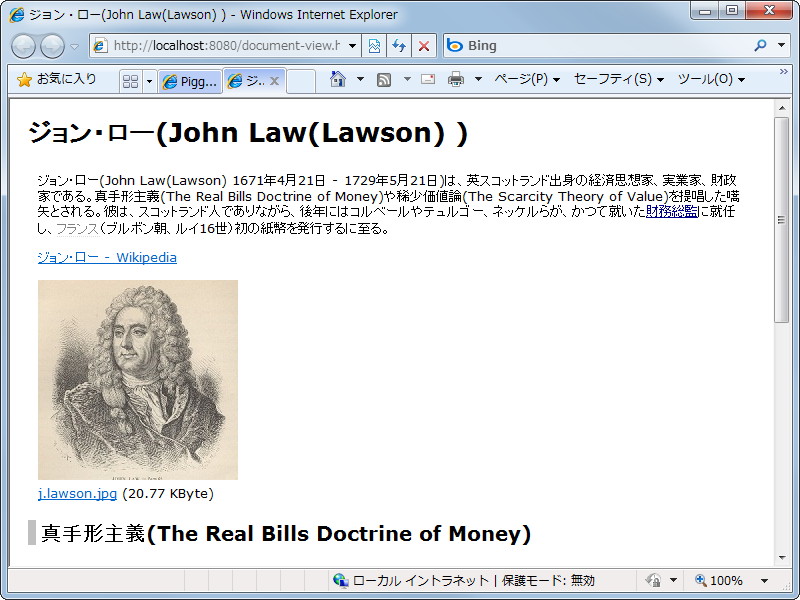Open the セーフティ(S) menu
800x600 pixels.
pos(618,79)
